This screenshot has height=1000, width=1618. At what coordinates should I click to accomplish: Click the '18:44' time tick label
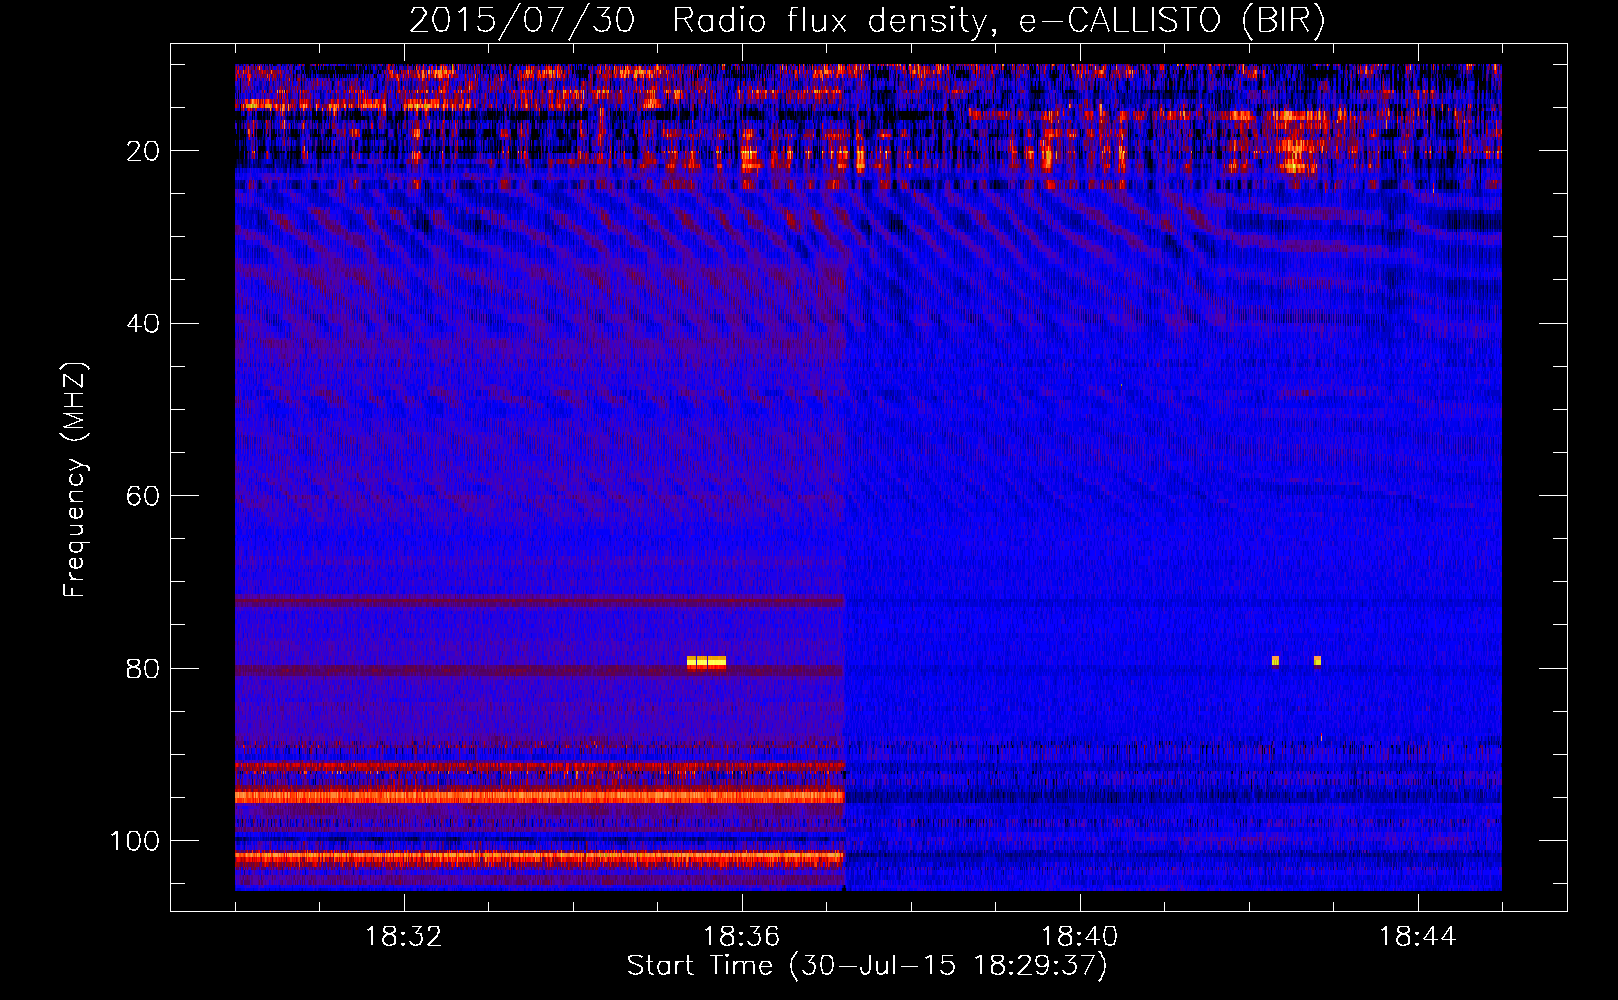click(1417, 937)
